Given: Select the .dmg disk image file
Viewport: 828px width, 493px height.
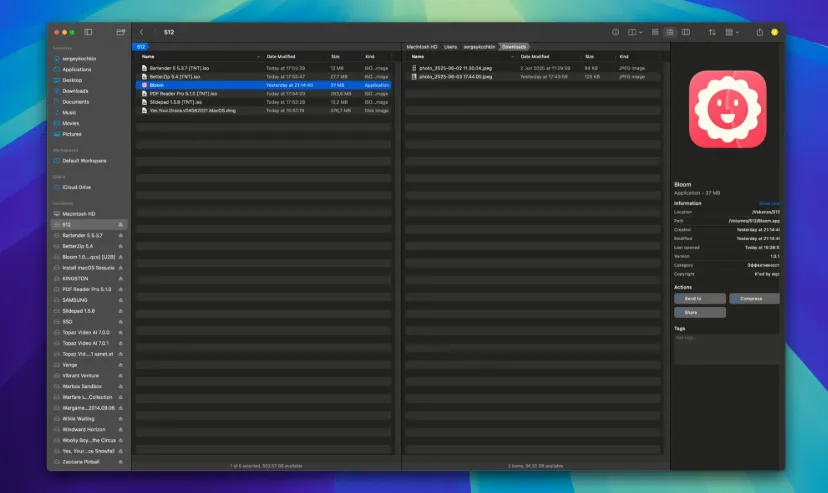Looking at the screenshot, I should [x=264, y=110].
